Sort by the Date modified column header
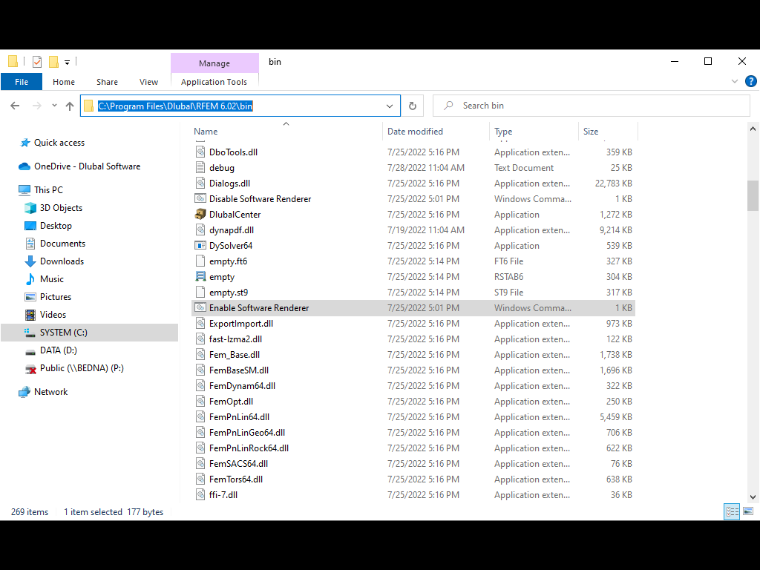Screen dimensions: 760x570 [x=436, y=131]
